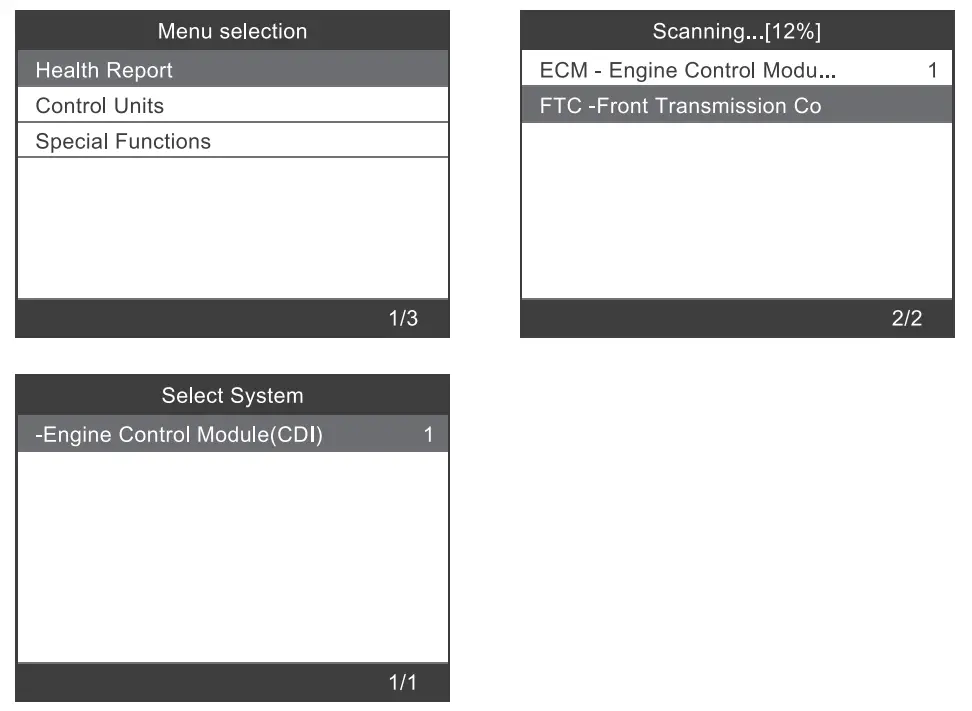Click the blank area below Special Functions
Viewport: 972px width, 711px height.
232,228
